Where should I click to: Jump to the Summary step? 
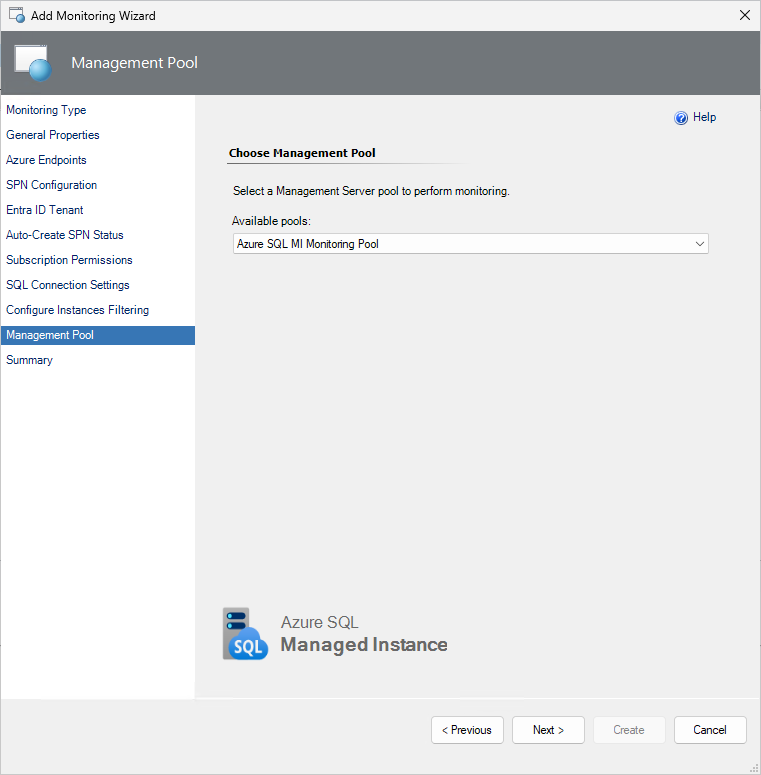29,360
